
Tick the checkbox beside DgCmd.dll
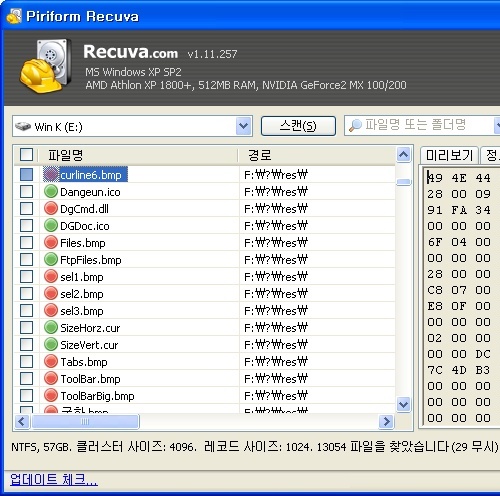click(26, 209)
